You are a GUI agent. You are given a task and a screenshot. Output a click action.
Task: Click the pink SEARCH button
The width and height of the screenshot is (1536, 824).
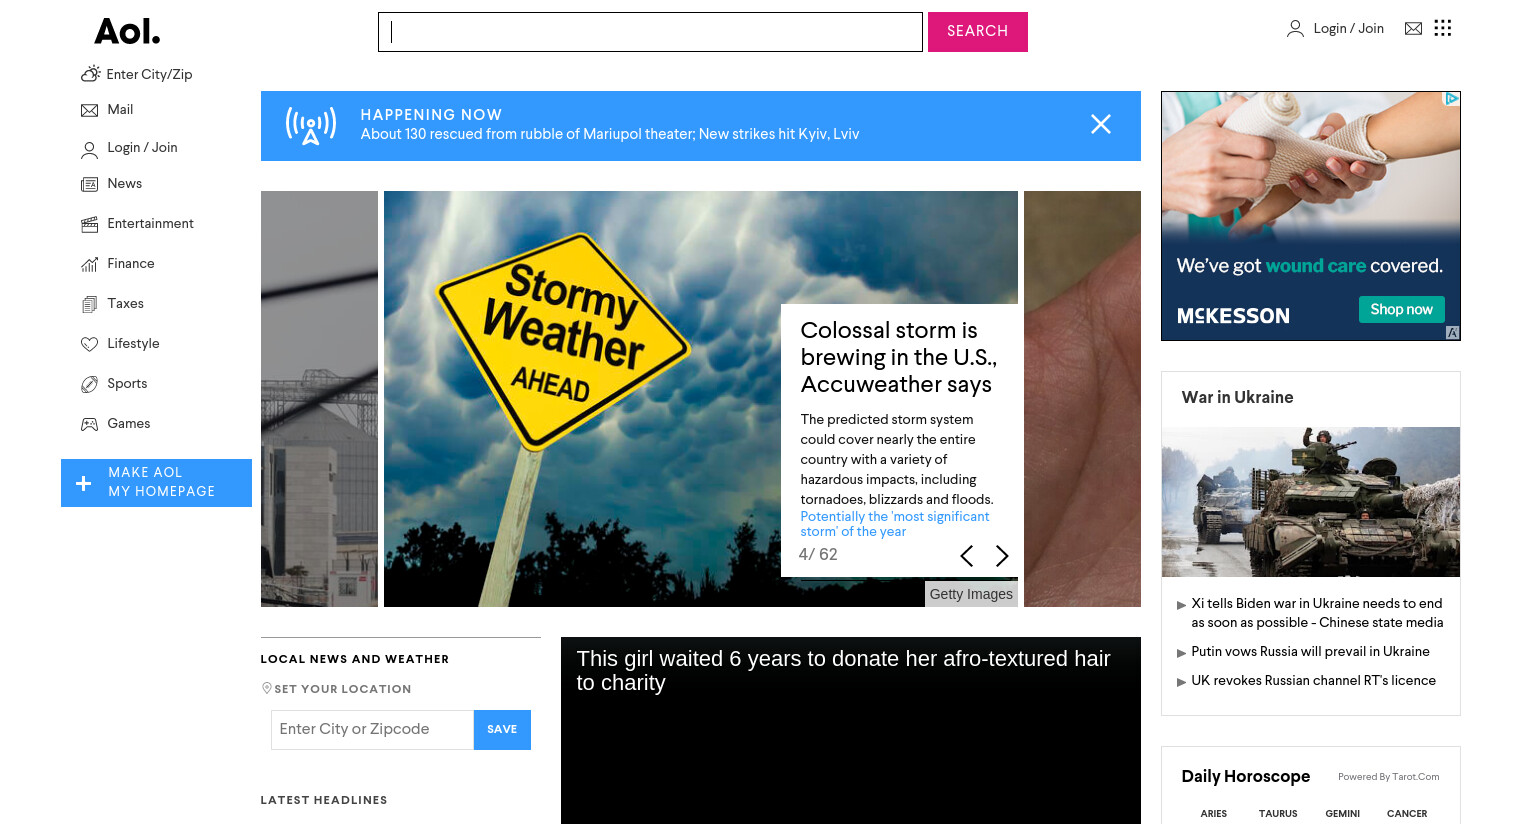pos(978,32)
